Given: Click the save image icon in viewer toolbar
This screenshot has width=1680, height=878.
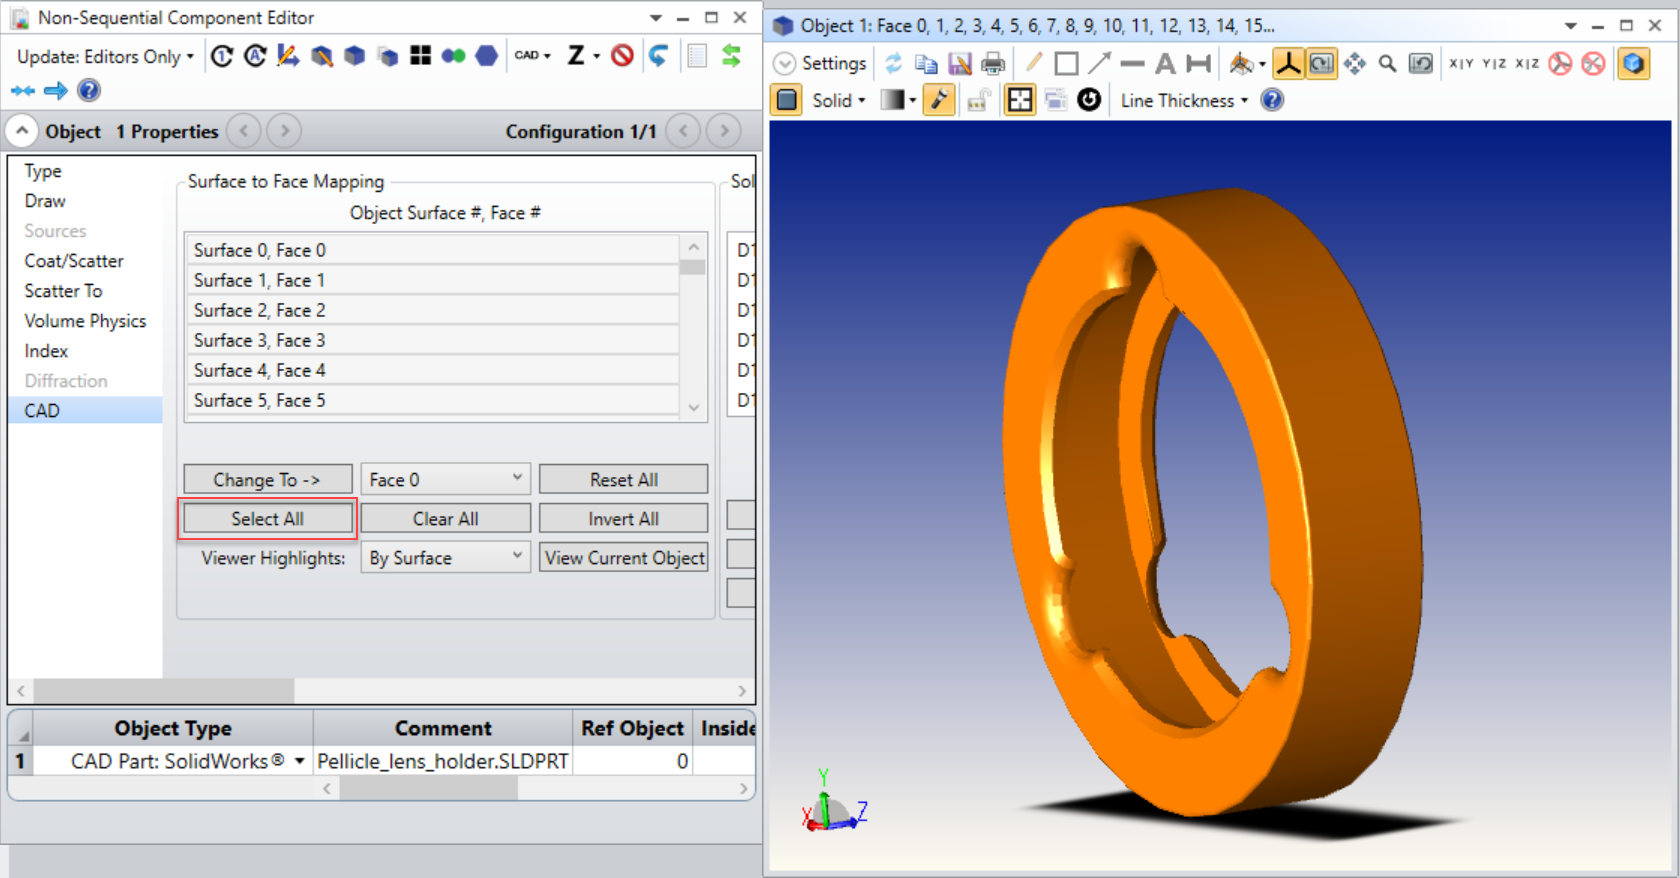Looking at the screenshot, I should (x=960, y=64).
